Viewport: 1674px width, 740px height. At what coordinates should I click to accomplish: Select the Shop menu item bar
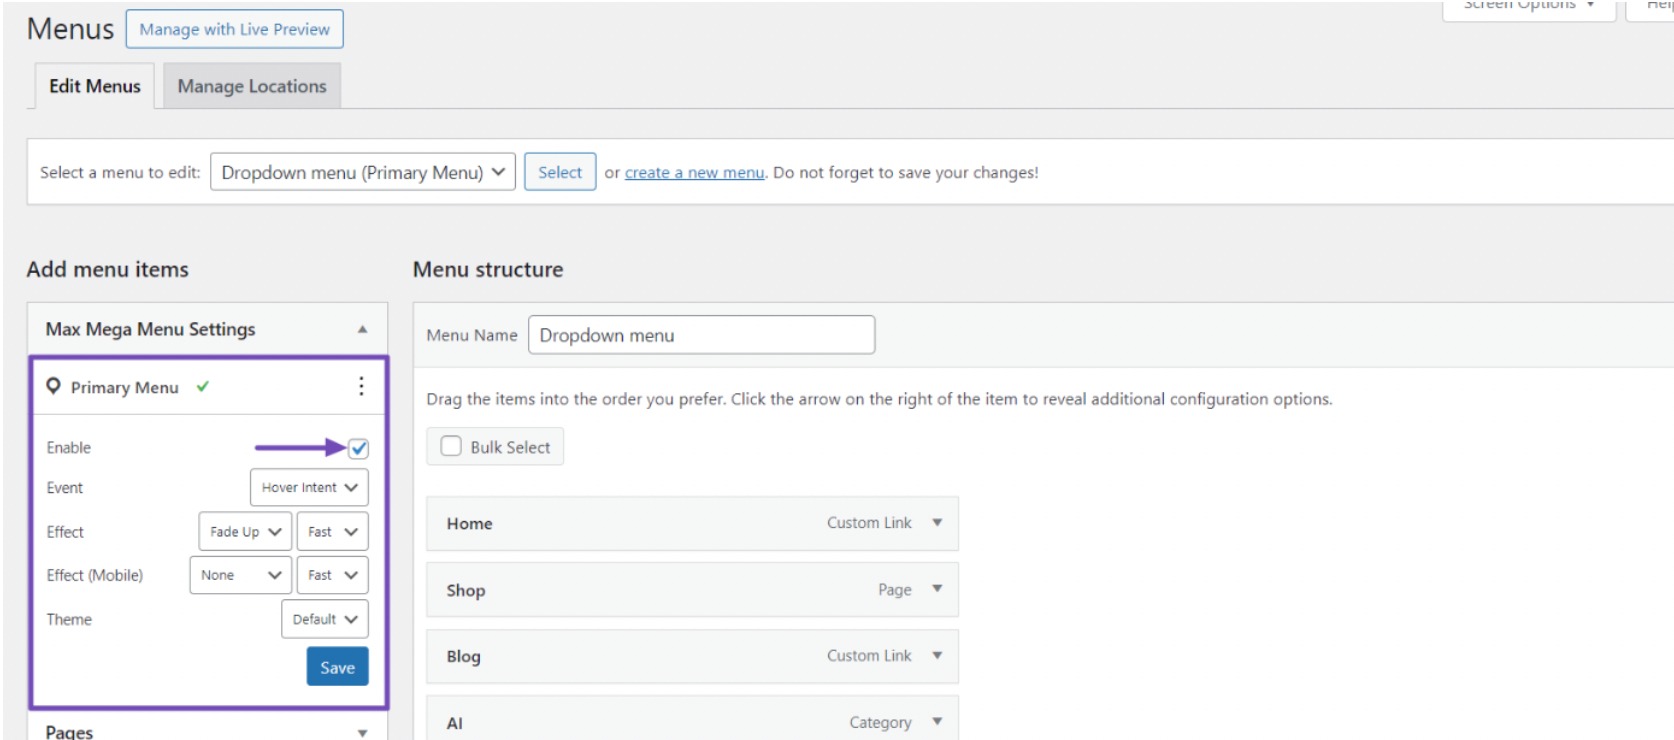[x=692, y=590]
